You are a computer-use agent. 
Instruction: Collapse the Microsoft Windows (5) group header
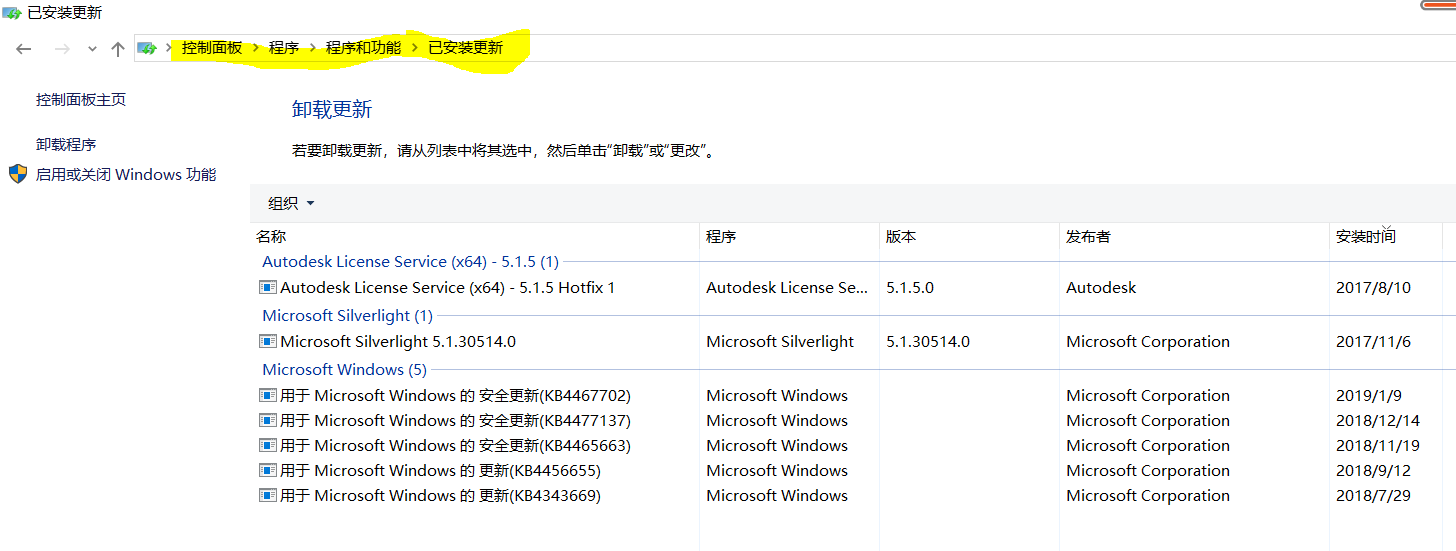coord(344,370)
